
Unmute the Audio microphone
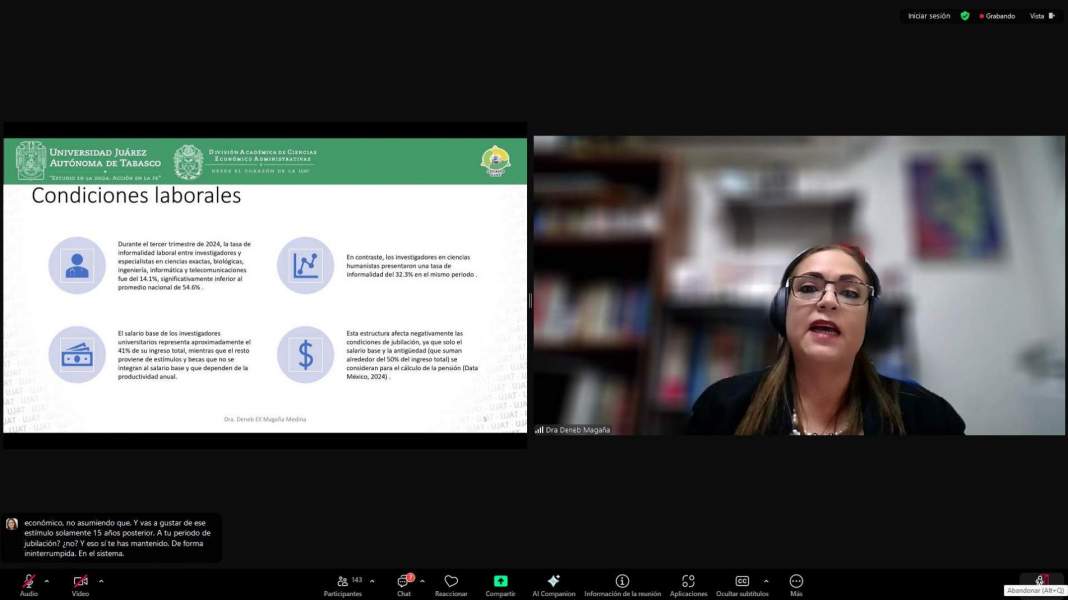(27, 583)
